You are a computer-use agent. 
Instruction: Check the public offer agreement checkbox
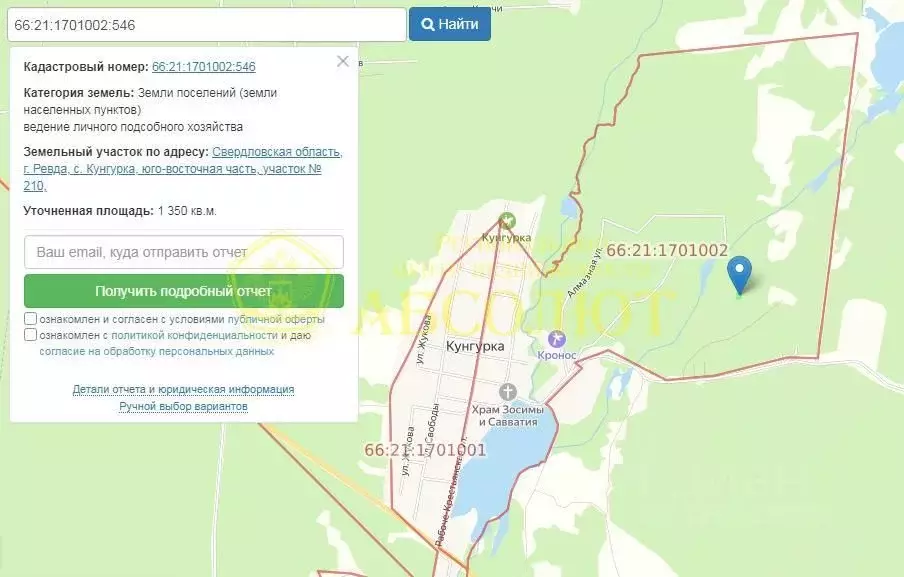click(x=31, y=319)
